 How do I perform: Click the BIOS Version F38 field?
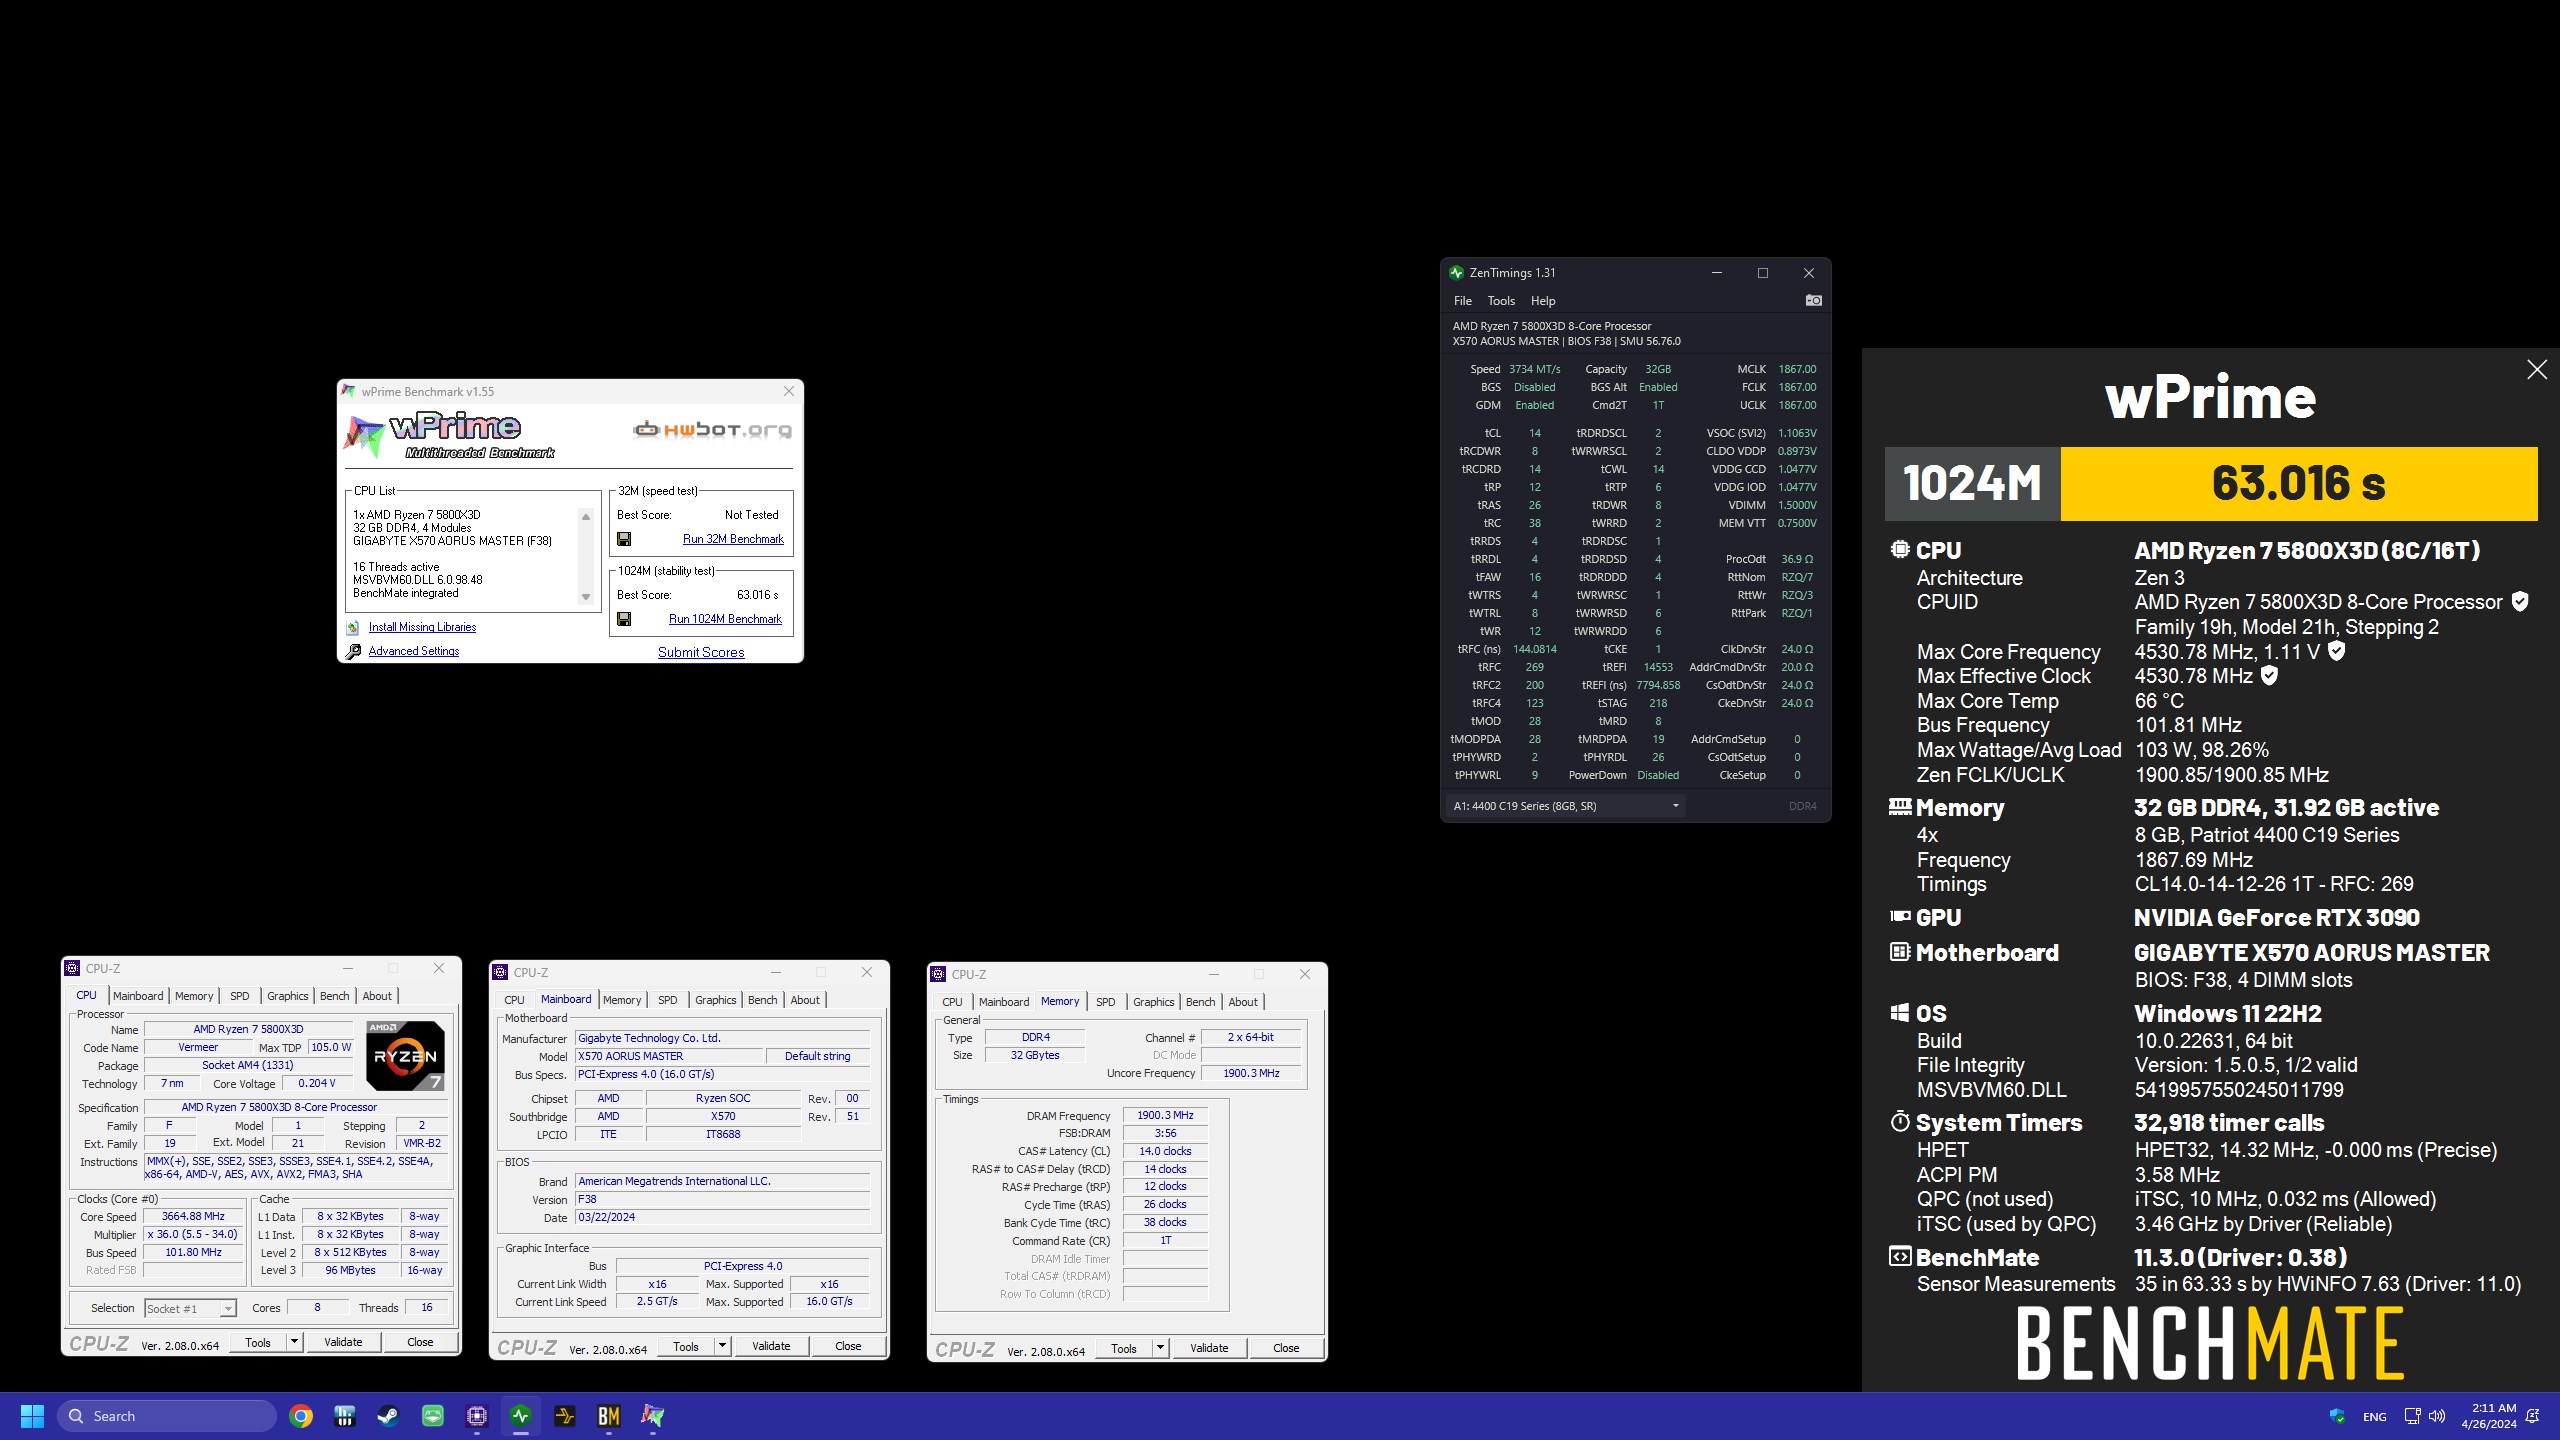click(722, 1199)
